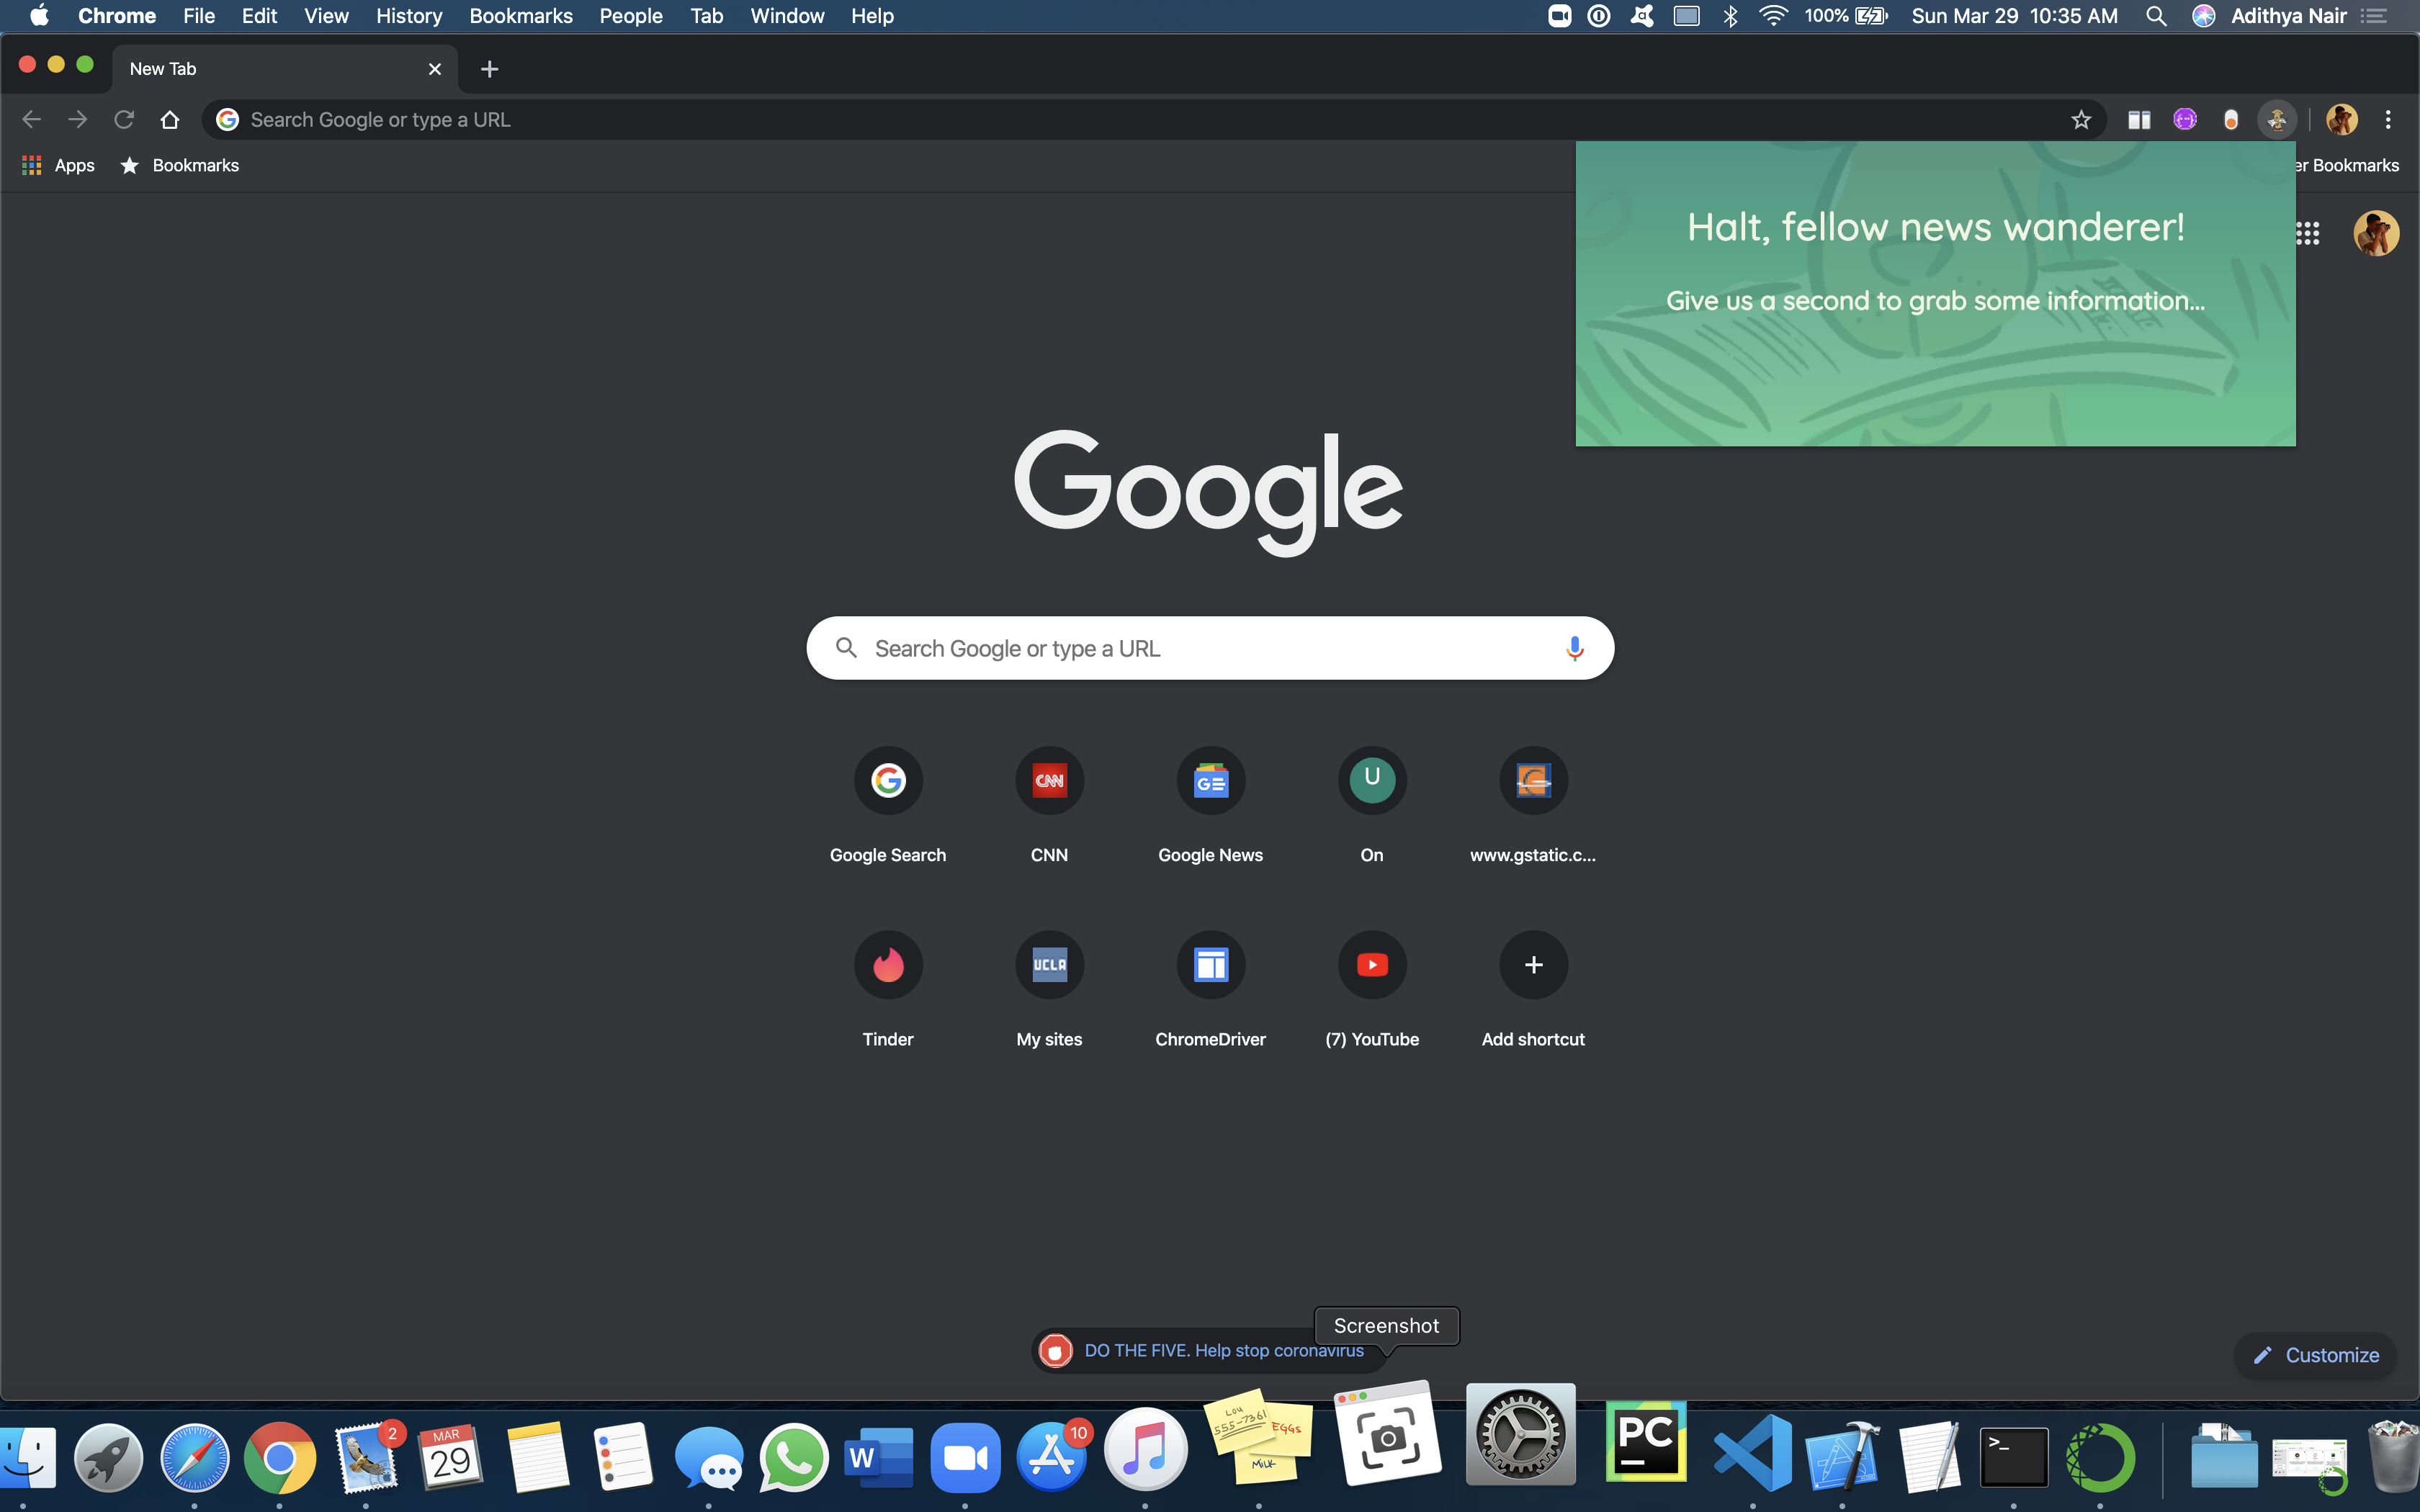The image size is (2420, 1512).
Task: Click the Customize button
Action: [x=2316, y=1355]
